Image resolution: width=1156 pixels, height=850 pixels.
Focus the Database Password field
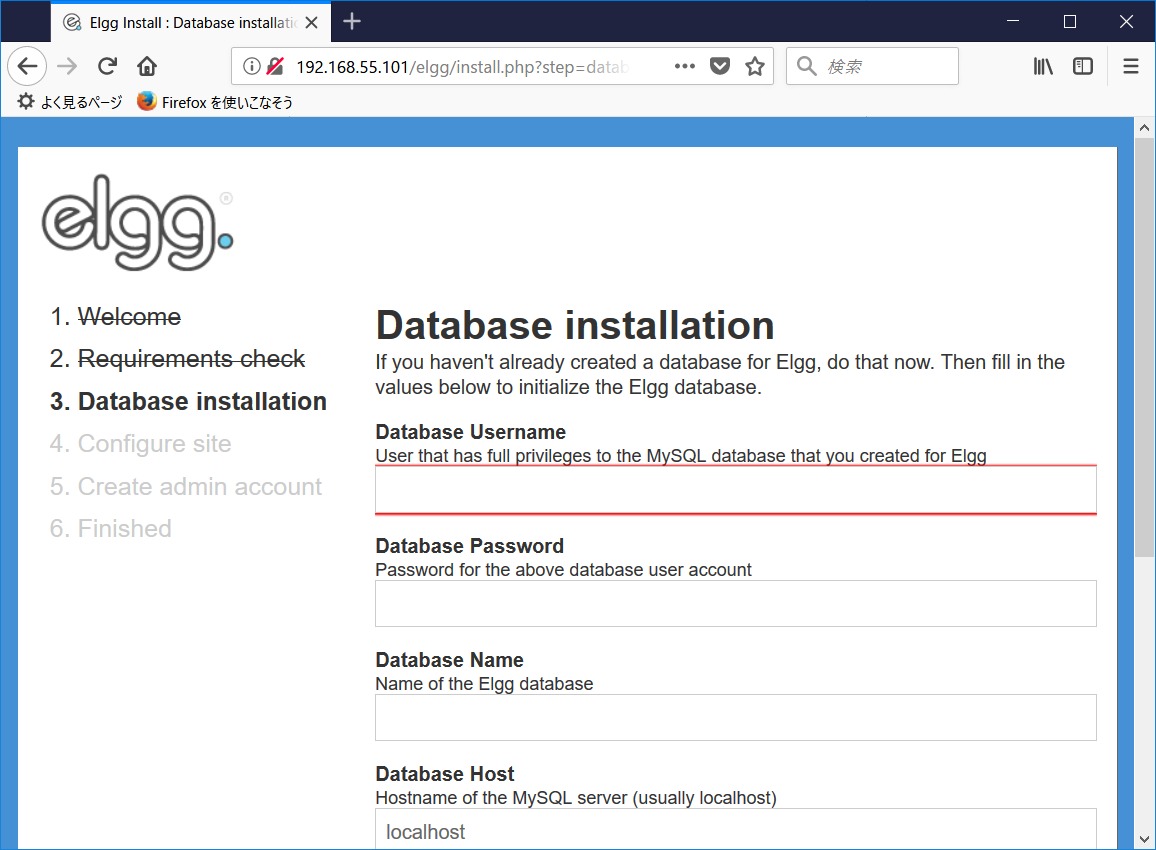click(735, 603)
